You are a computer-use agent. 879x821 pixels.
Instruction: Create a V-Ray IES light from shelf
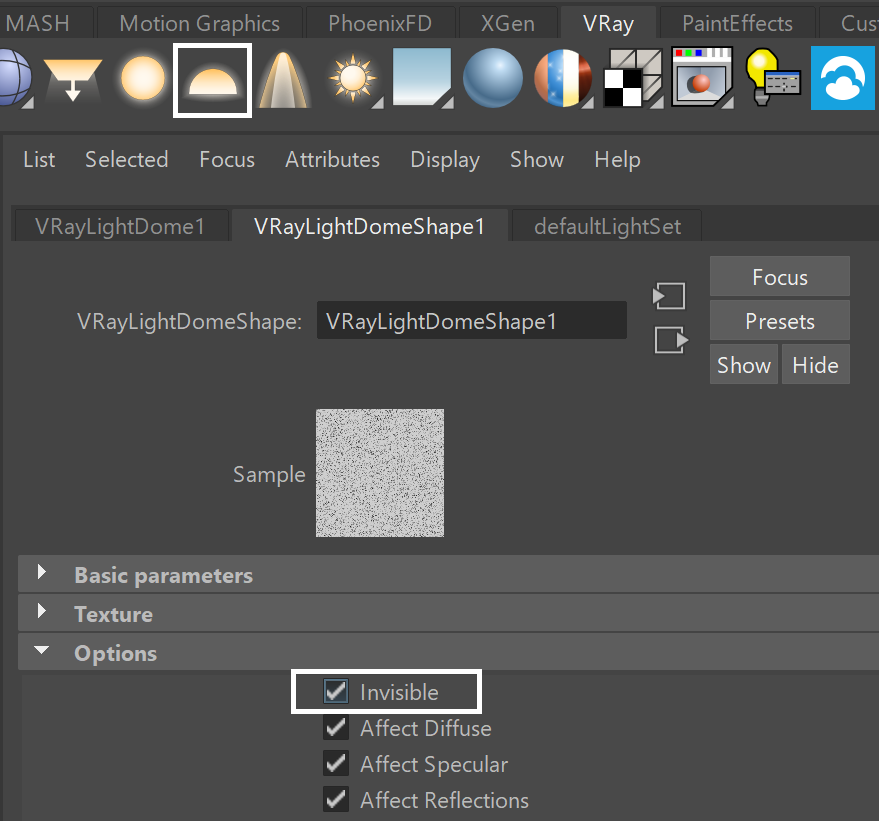coord(283,80)
